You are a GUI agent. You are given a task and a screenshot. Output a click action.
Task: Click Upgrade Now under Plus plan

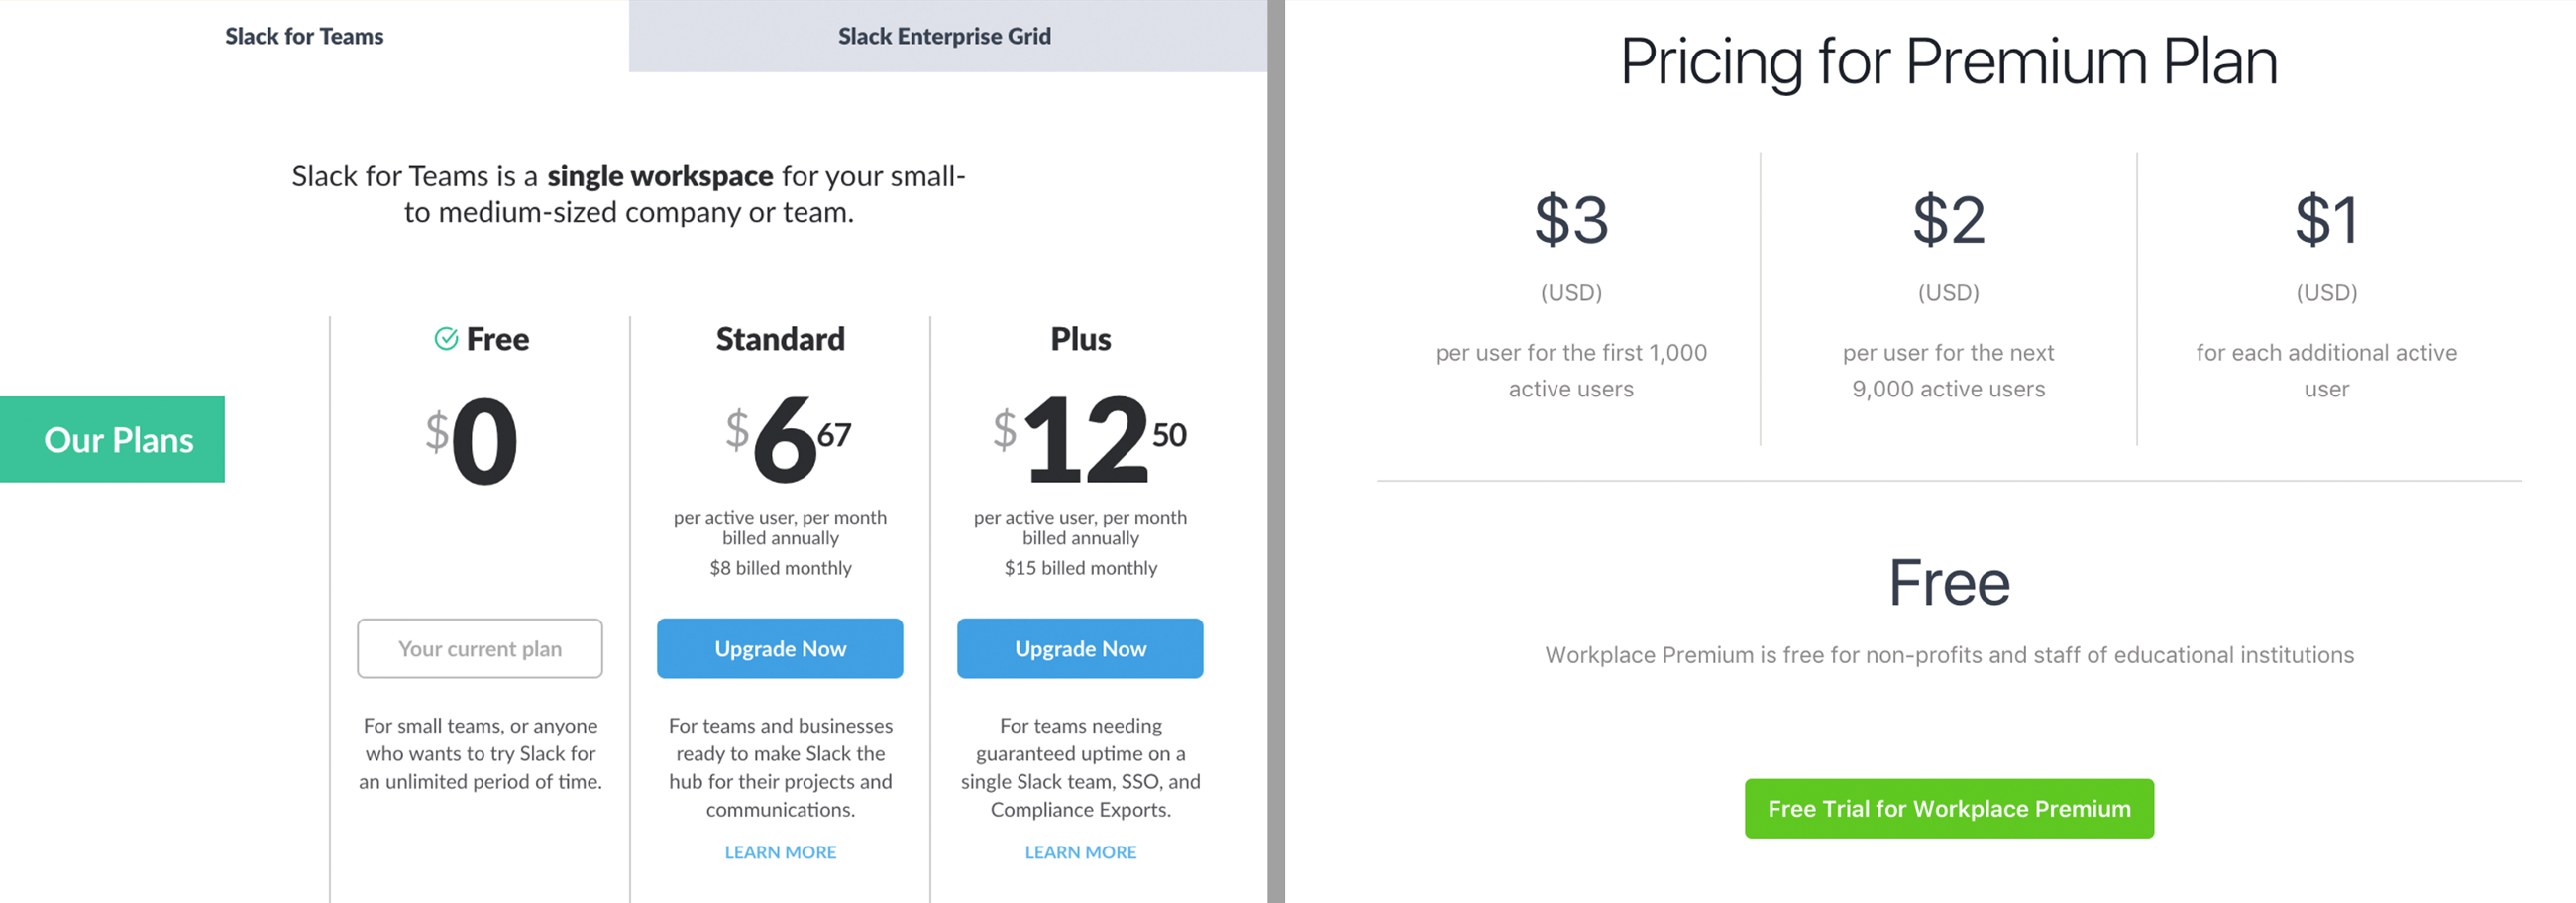[x=1080, y=648]
